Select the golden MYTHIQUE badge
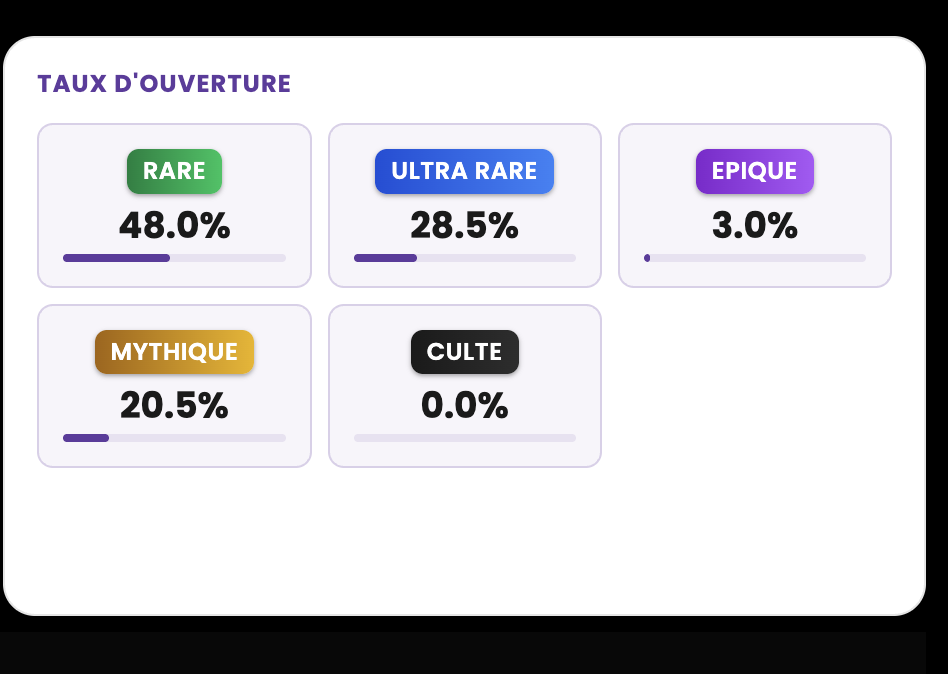948x674 pixels. coord(174,352)
